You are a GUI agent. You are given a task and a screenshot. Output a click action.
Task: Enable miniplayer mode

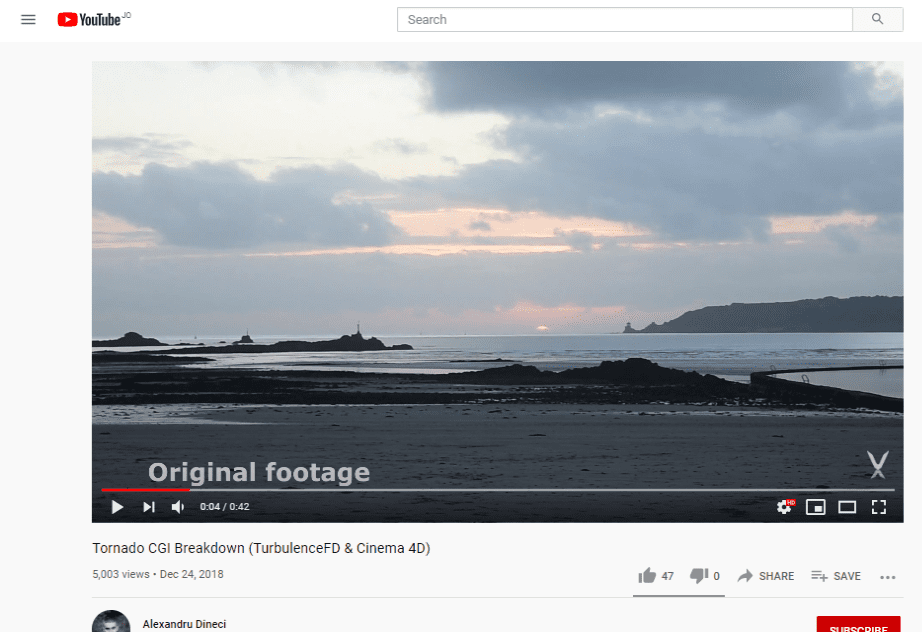(x=816, y=507)
